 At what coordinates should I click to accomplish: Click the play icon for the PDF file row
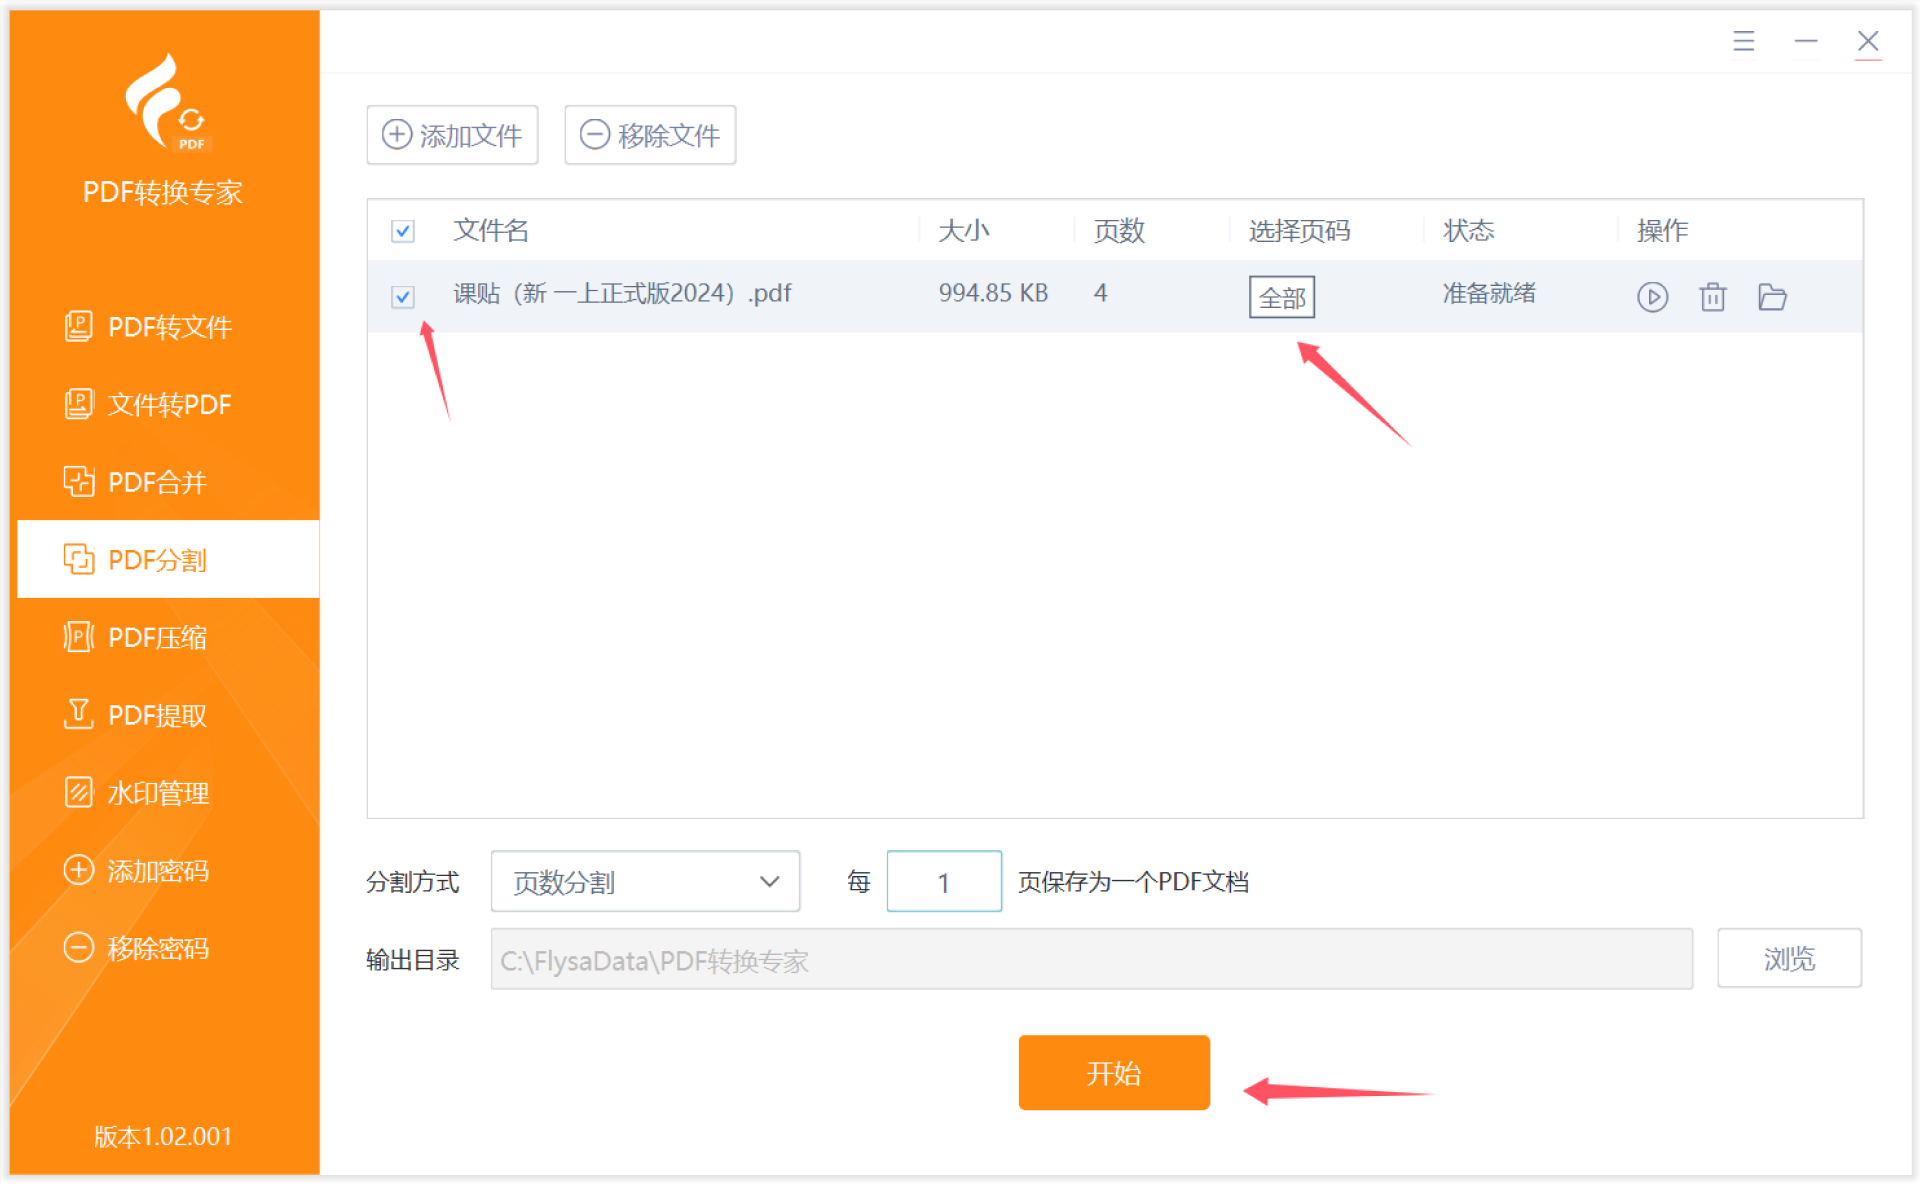1652,297
